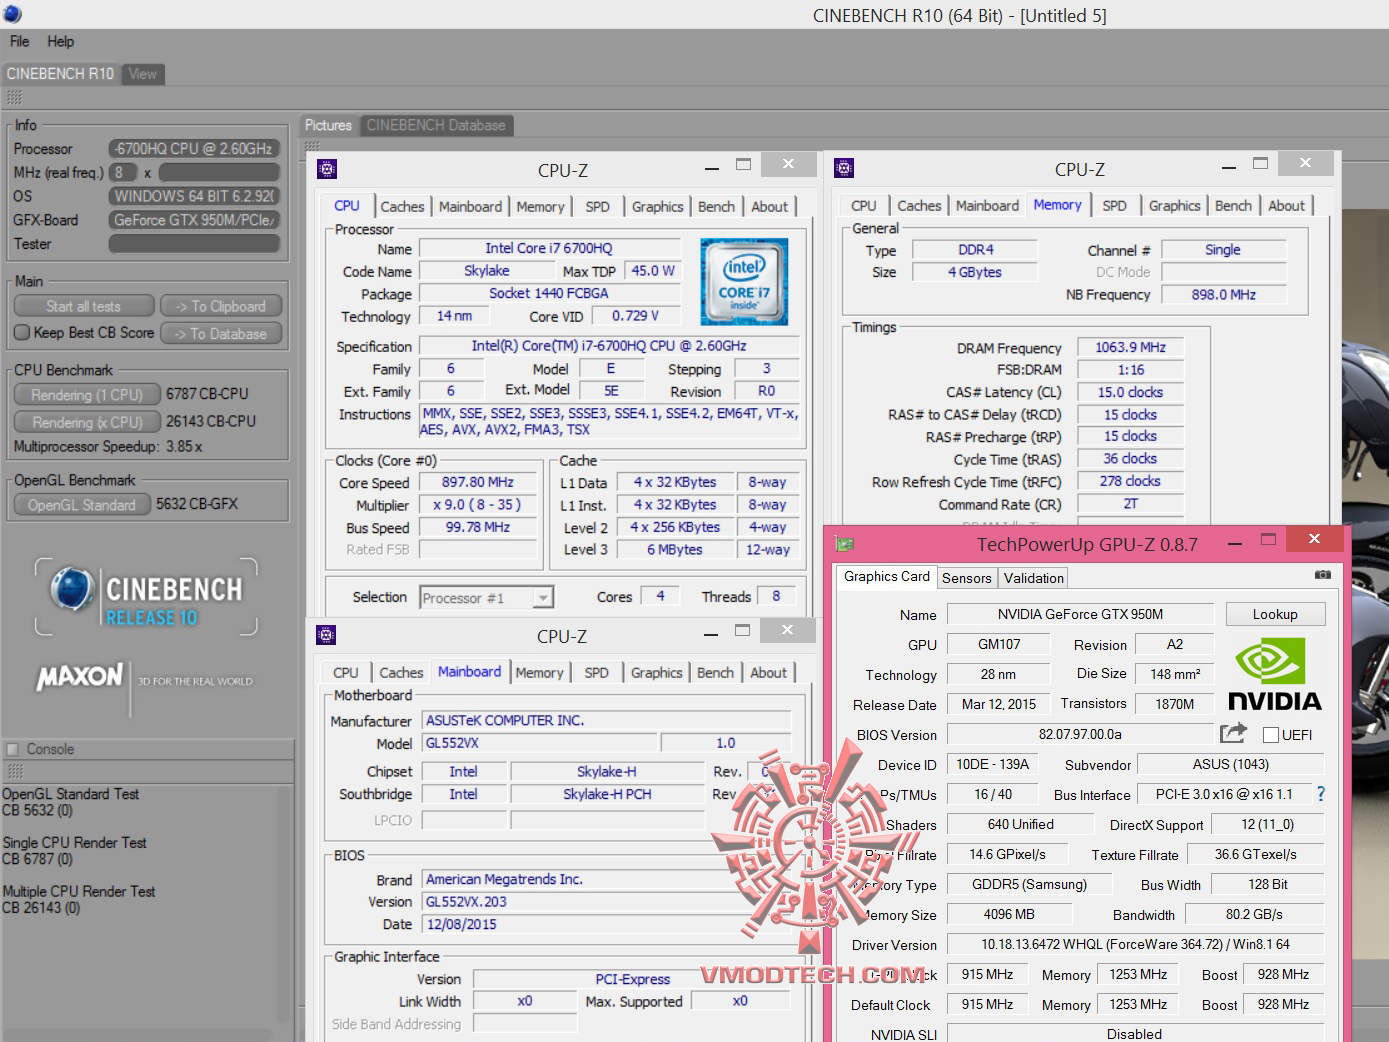This screenshot has width=1389, height=1042.
Task: Switch to the Sensors tab in GPU-Z
Action: [966, 578]
